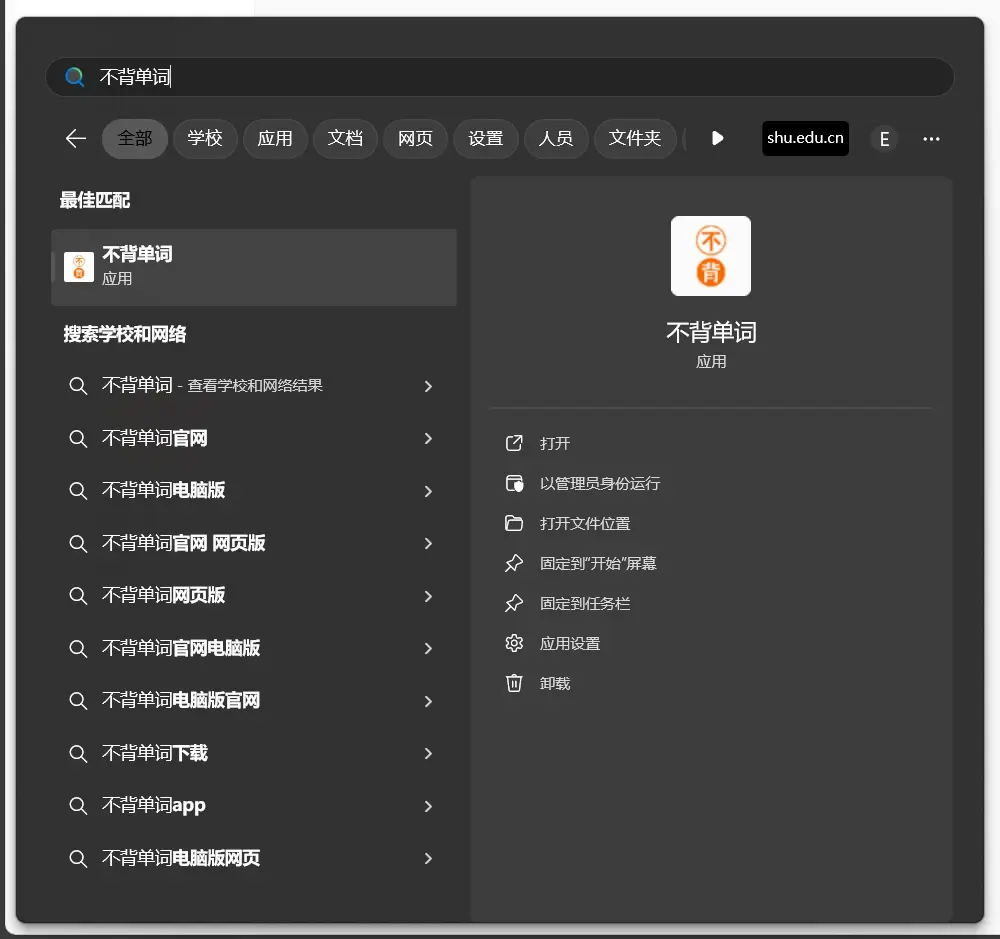Viewport: 1000px width, 939px height.
Task: Click the open-external icon beside 打开
Action: tap(514, 443)
